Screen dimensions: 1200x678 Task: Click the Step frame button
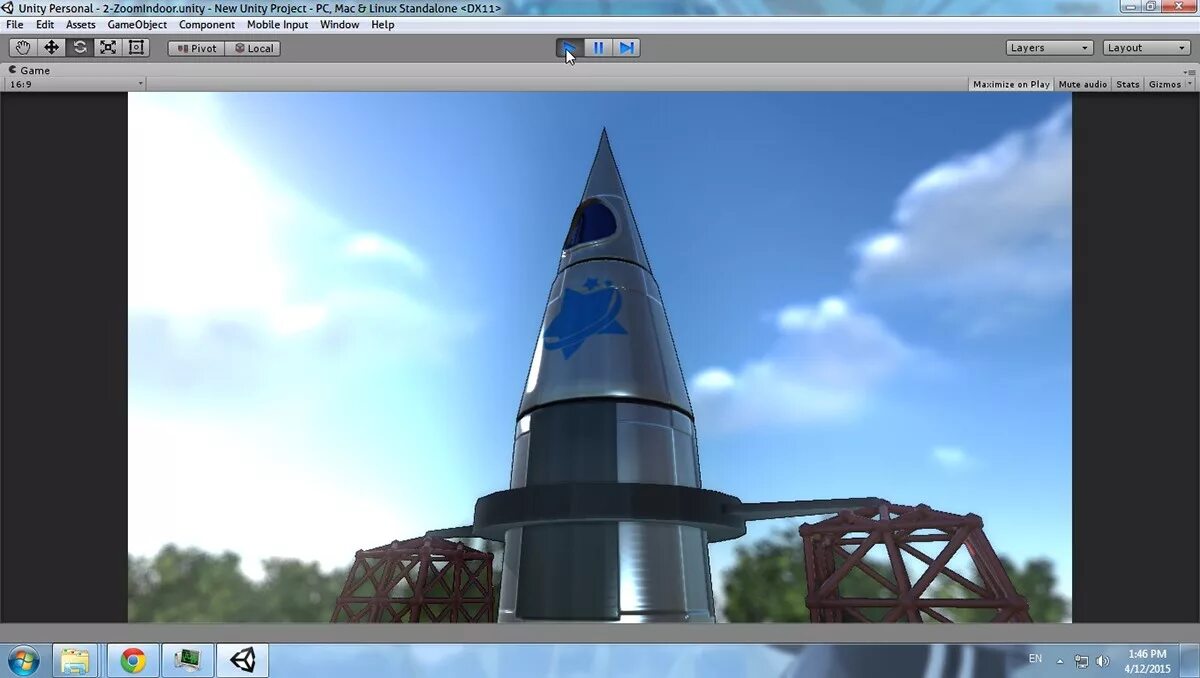[627, 47]
